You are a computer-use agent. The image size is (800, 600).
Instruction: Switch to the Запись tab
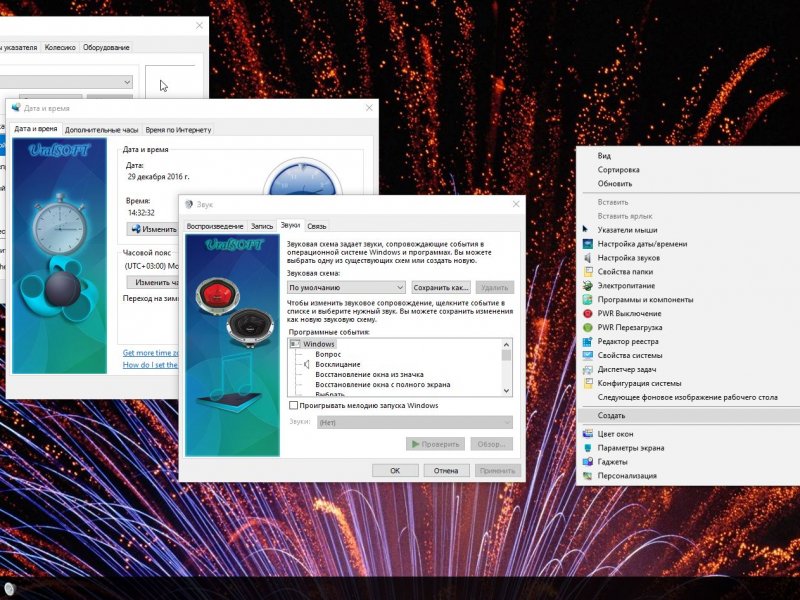(x=262, y=226)
